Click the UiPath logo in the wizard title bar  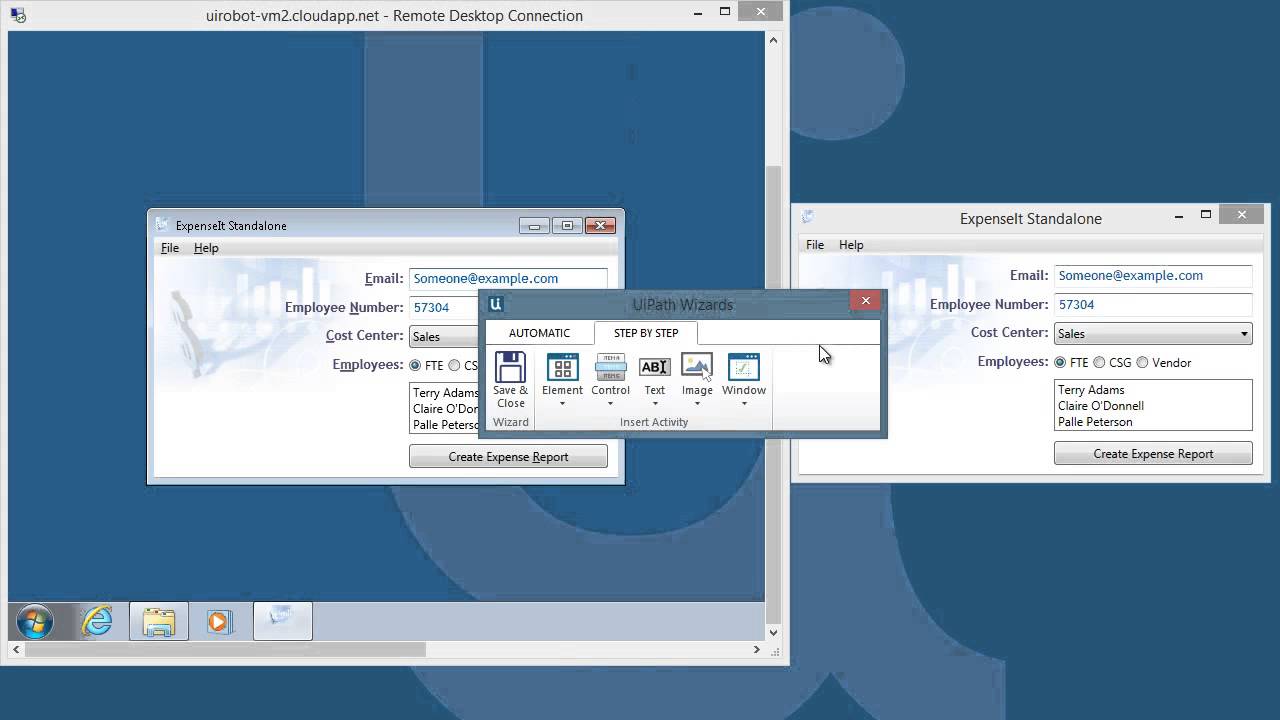tap(495, 304)
